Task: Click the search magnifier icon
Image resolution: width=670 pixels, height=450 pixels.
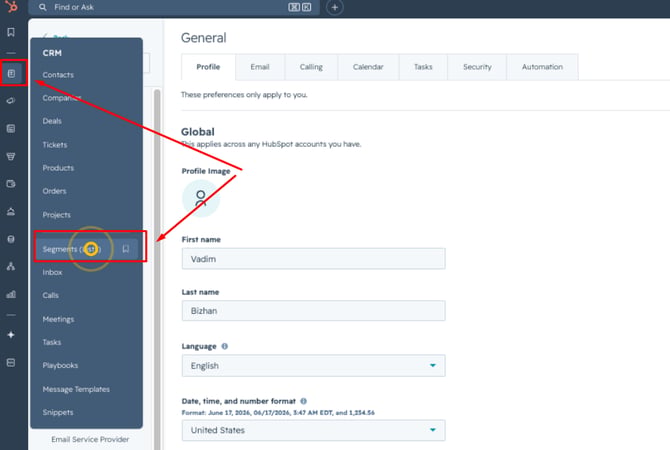Action: tap(43, 7)
